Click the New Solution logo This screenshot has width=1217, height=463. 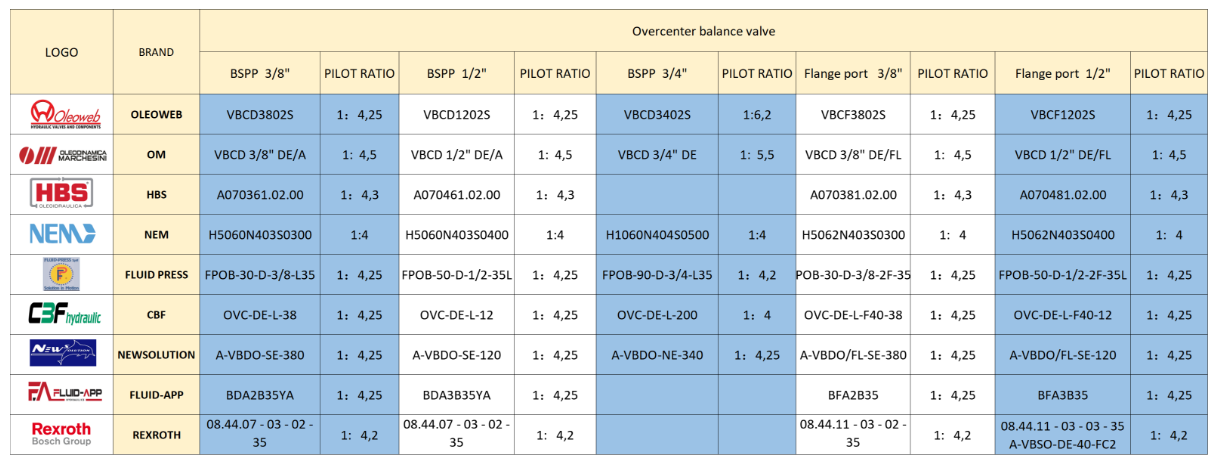[x=61, y=354]
